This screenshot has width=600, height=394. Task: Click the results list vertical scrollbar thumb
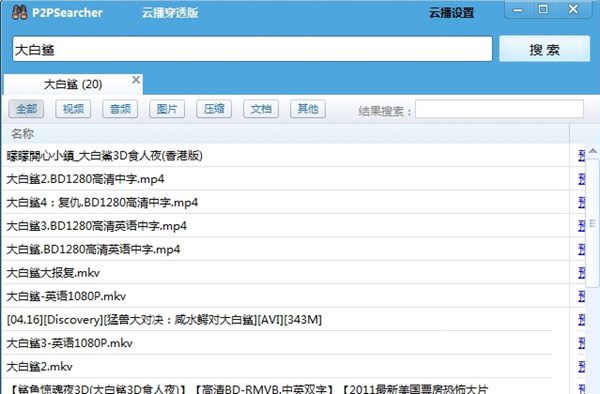(x=593, y=223)
